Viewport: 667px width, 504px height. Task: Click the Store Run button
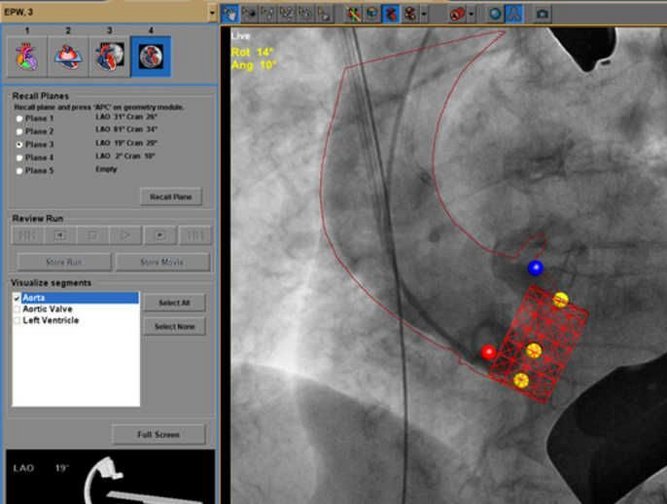(x=64, y=262)
